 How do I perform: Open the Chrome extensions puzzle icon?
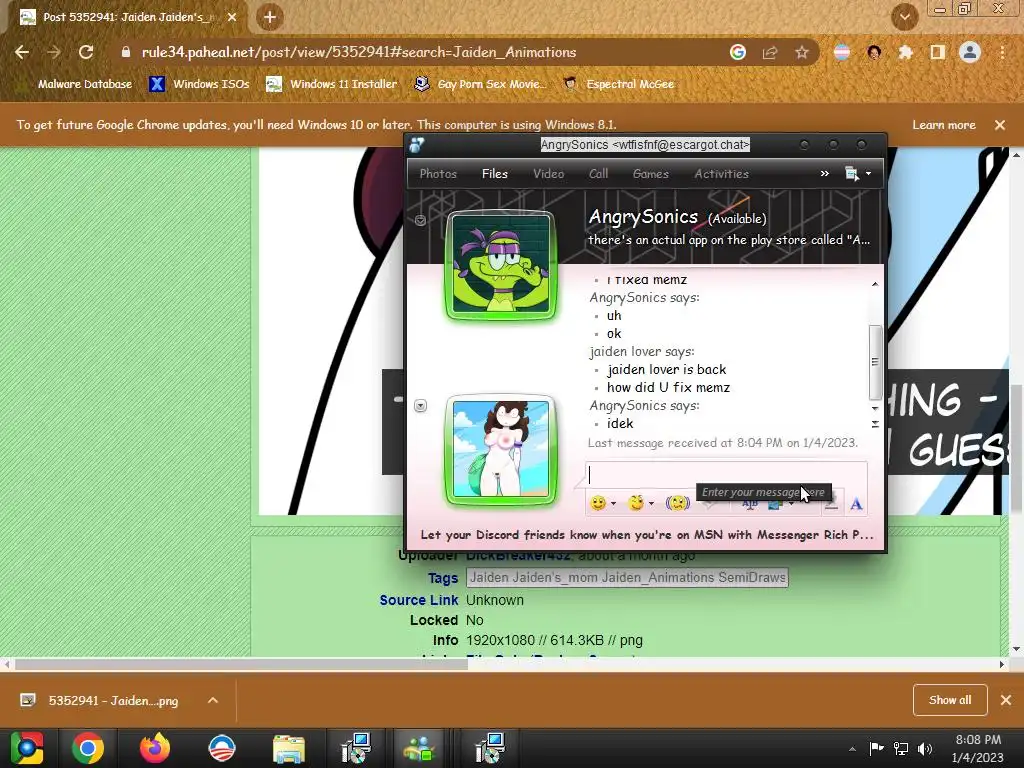tap(905, 52)
